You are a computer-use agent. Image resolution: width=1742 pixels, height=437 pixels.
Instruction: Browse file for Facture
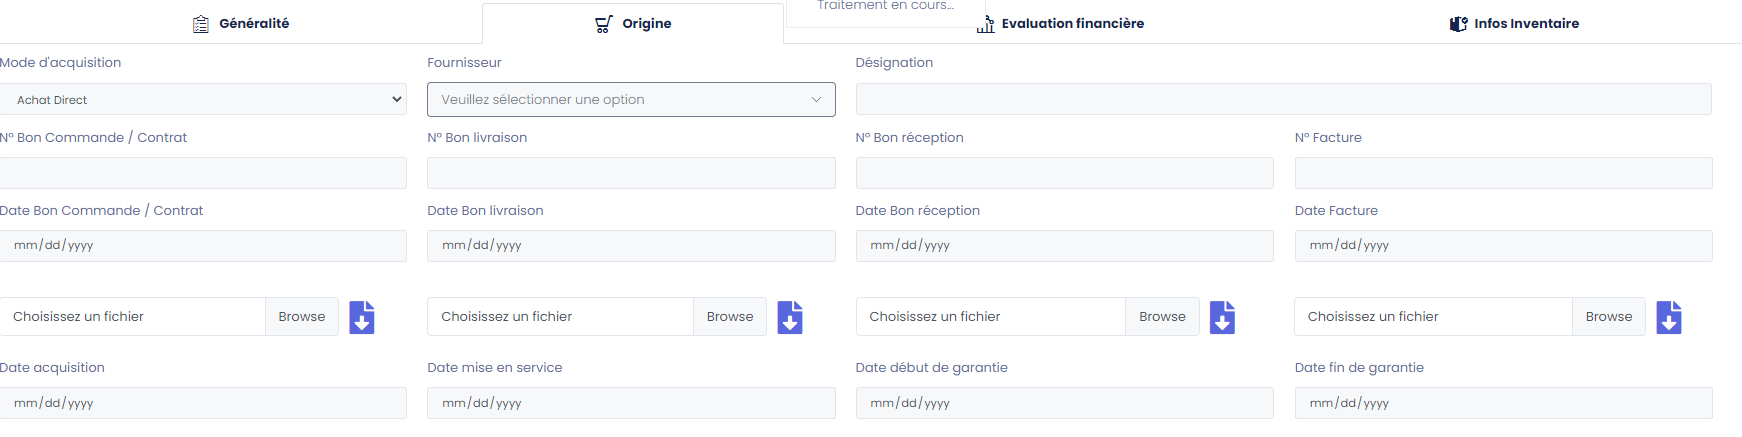point(1608,317)
